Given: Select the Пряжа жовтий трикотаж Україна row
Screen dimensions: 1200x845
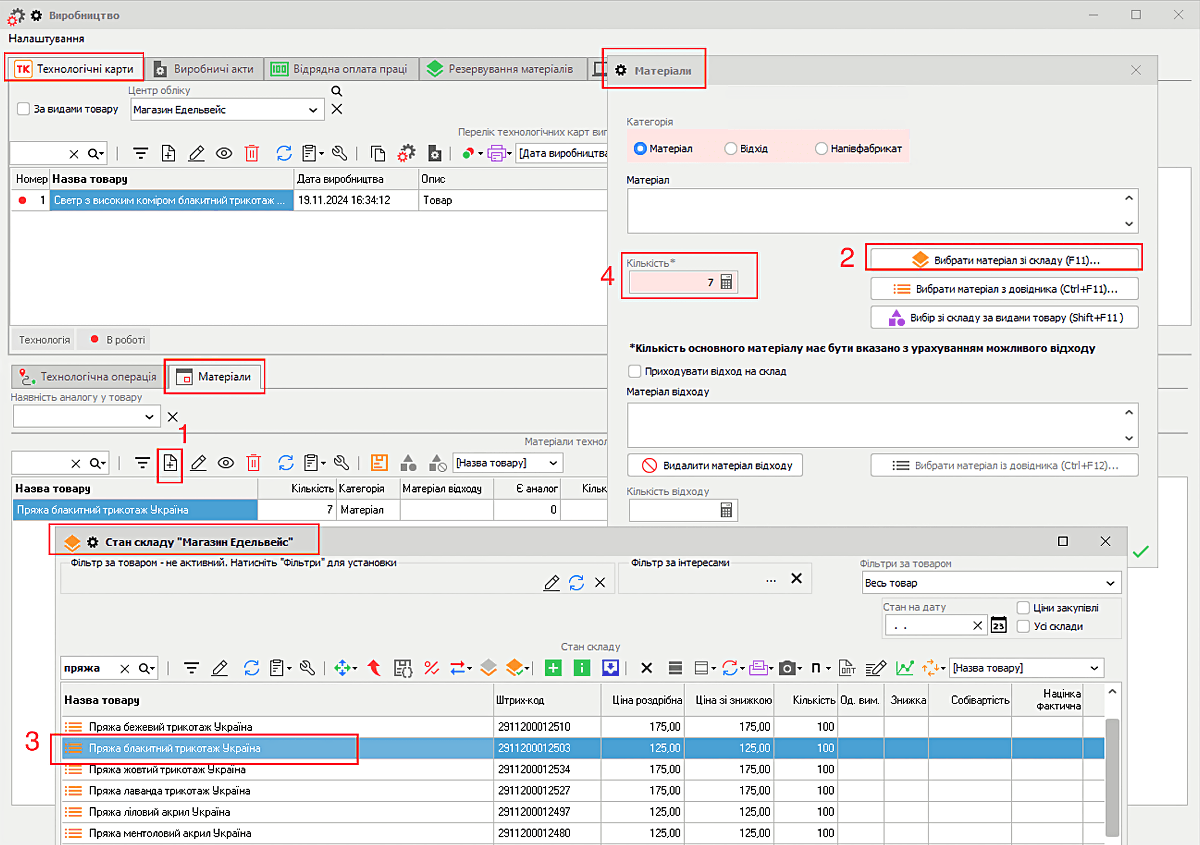Looking at the screenshot, I should [x=168, y=770].
